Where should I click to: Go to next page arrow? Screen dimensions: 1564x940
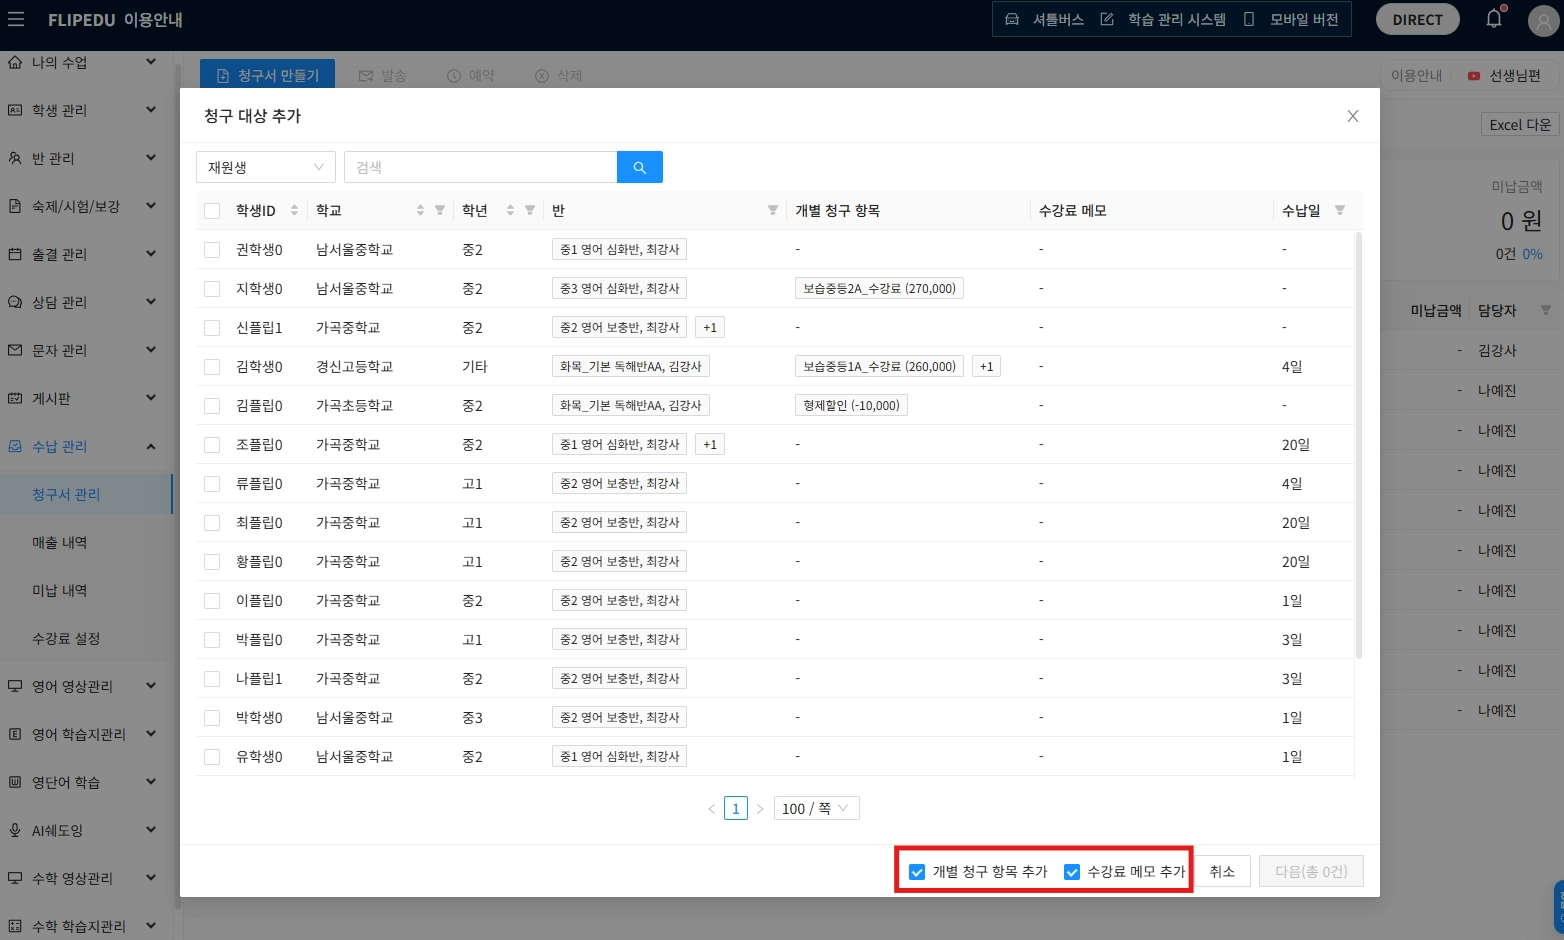coord(760,809)
